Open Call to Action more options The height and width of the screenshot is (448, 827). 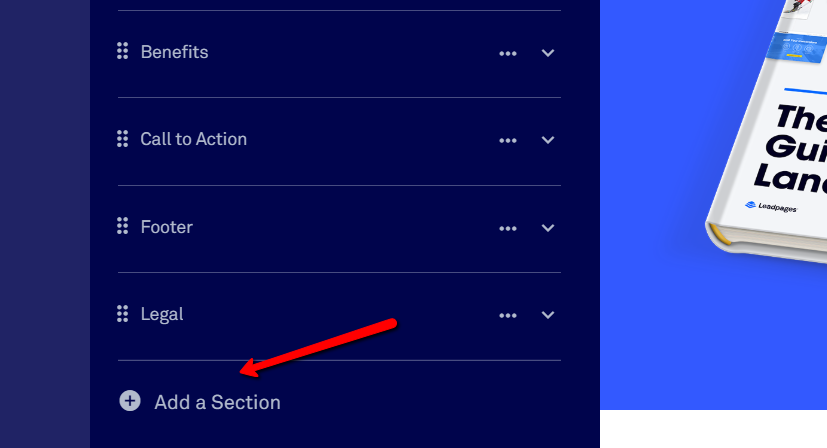pos(508,140)
